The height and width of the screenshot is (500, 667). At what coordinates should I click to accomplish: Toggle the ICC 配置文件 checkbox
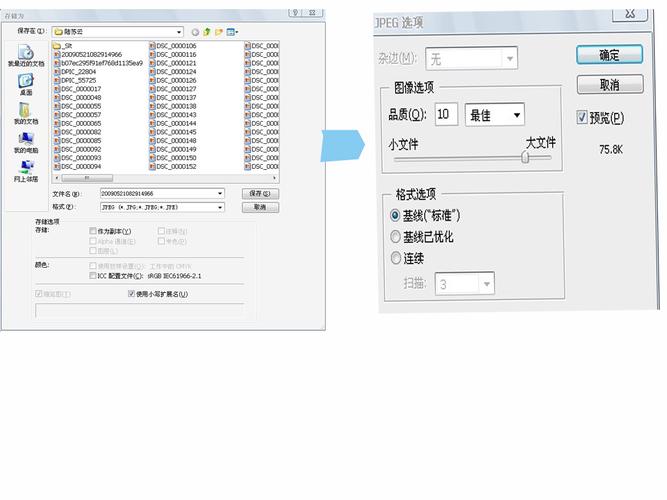tap(93, 276)
